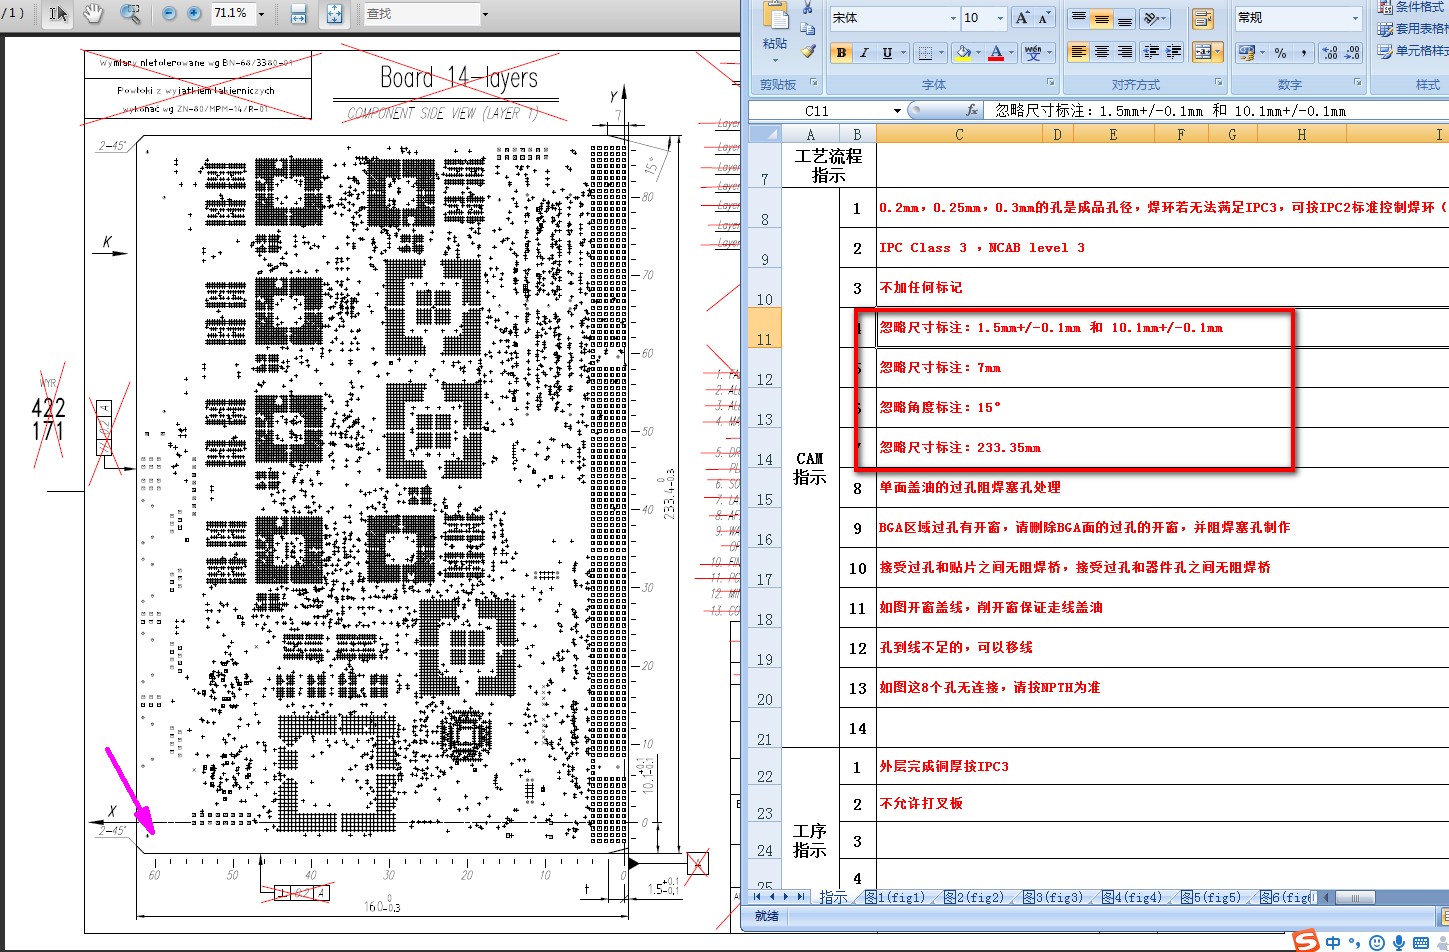
Task: Open the font size 10 dropdown
Action: point(1000,18)
